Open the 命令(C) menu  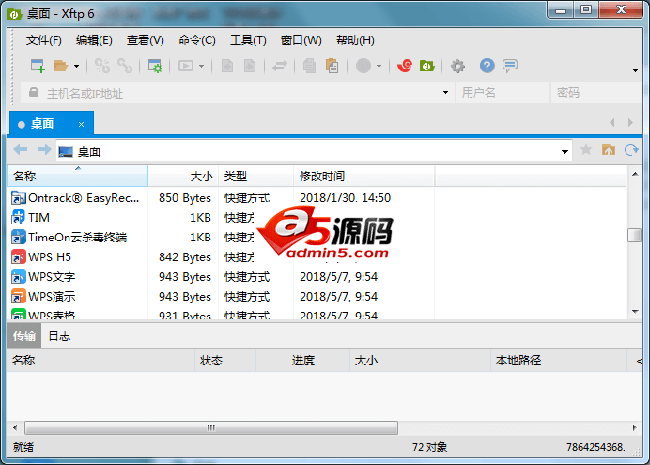(x=197, y=40)
